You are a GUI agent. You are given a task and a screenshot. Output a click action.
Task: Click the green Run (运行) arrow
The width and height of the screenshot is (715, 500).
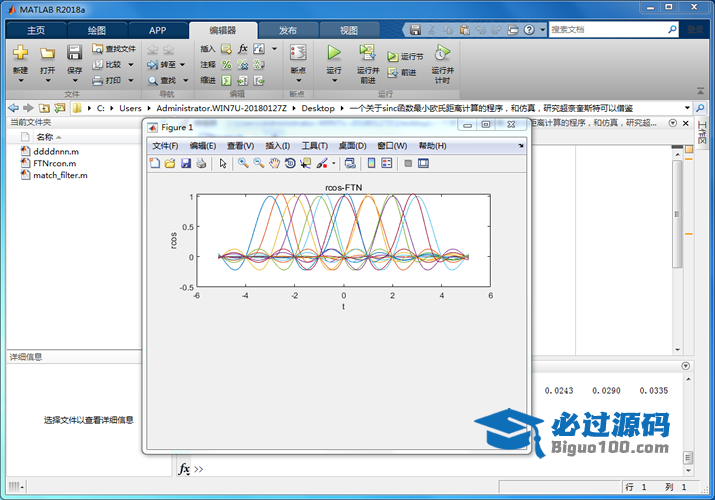[334, 53]
